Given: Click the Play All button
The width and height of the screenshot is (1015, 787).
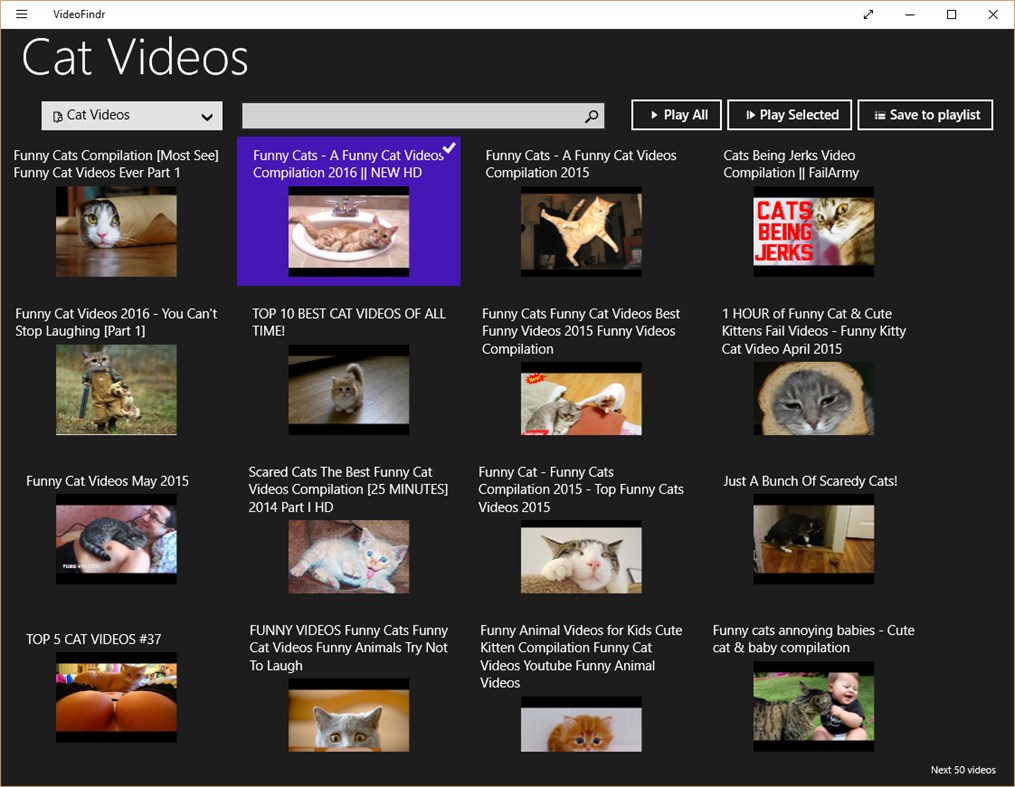Looking at the screenshot, I should tap(676, 115).
